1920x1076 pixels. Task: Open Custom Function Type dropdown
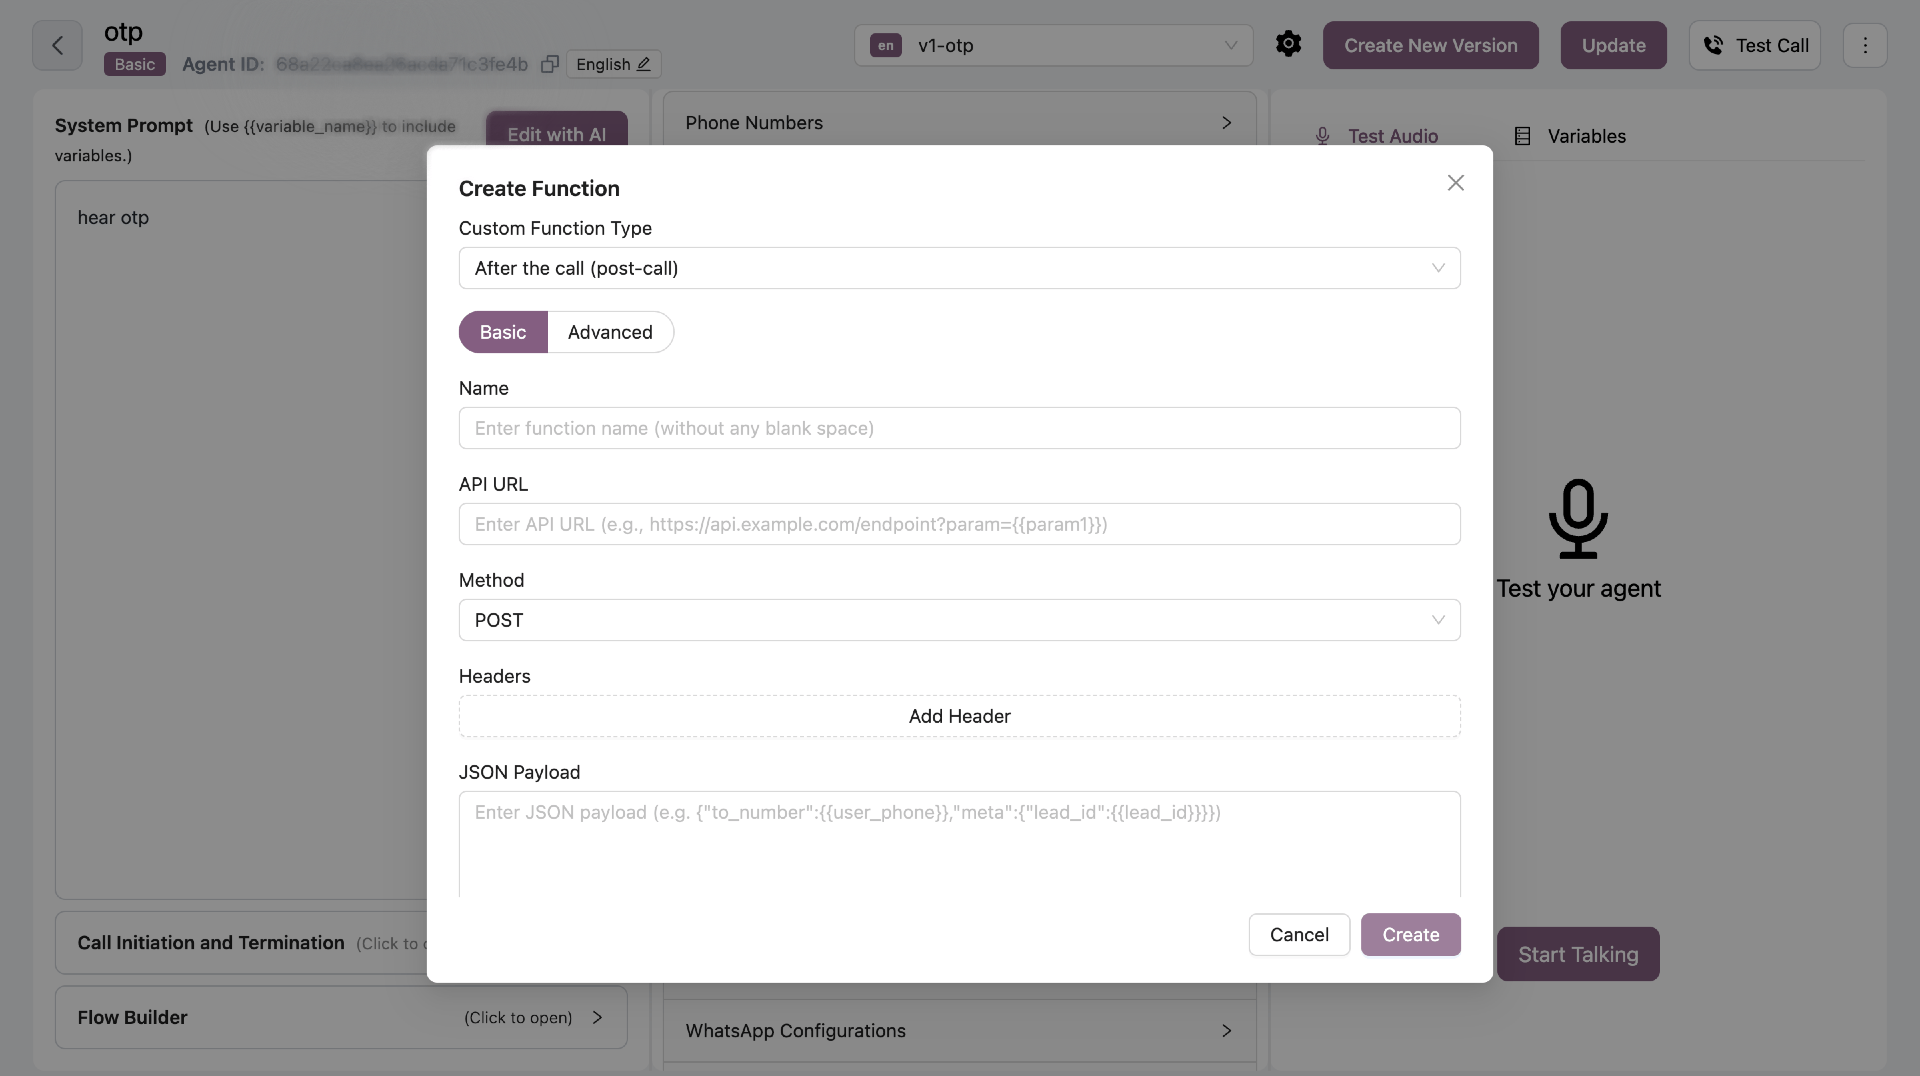[x=959, y=268]
